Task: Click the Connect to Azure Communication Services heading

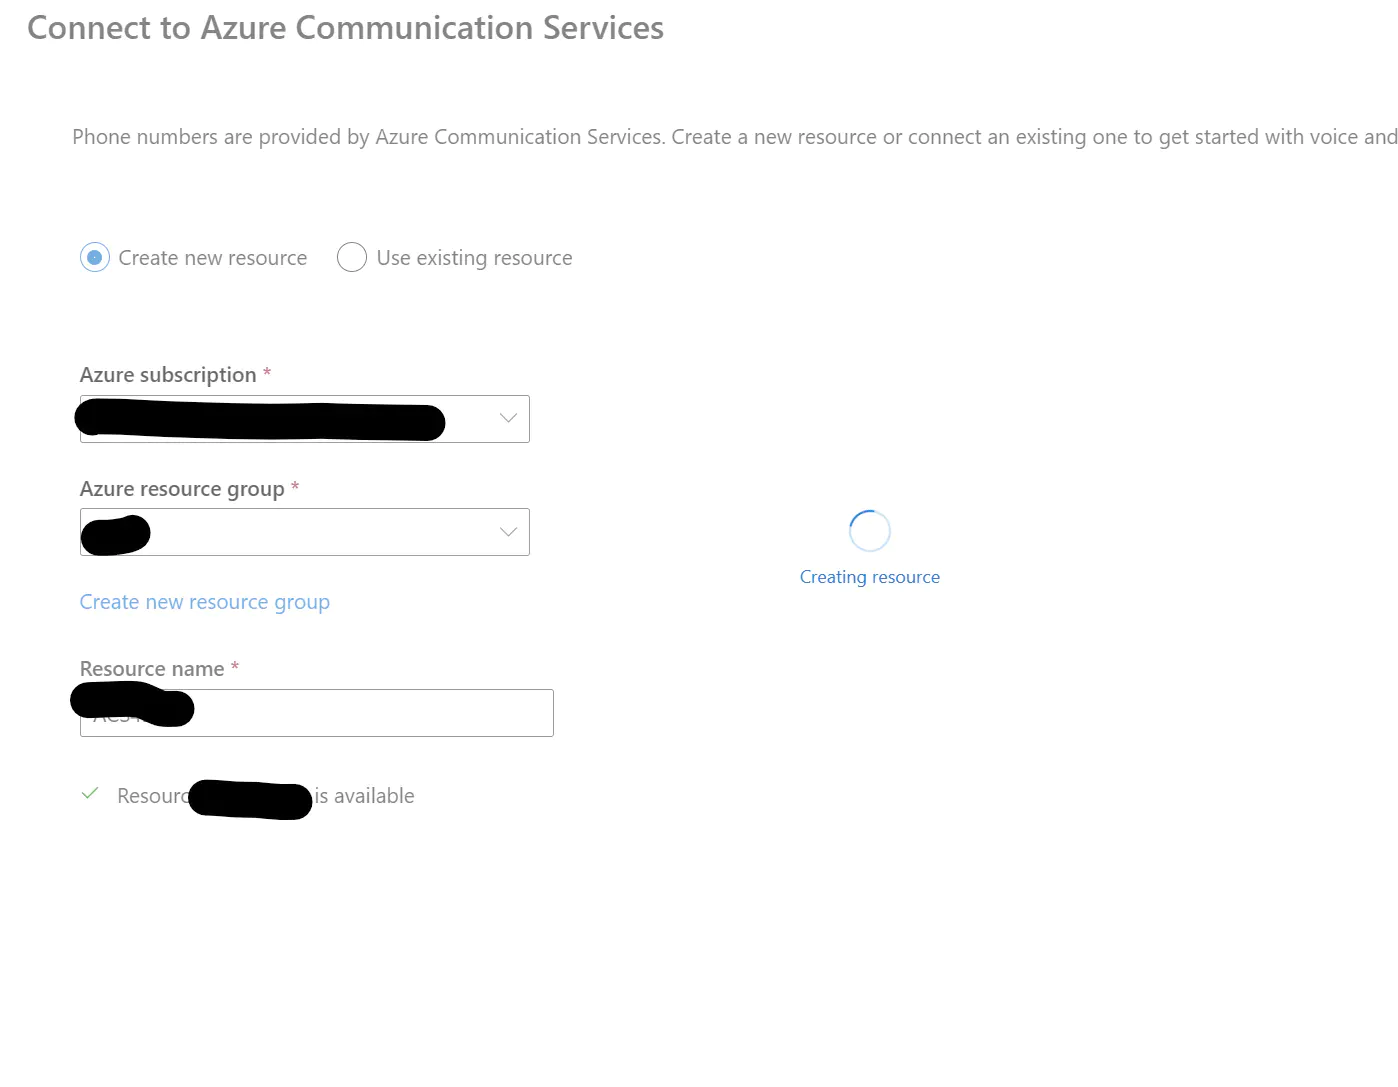Action: tap(345, 28)
